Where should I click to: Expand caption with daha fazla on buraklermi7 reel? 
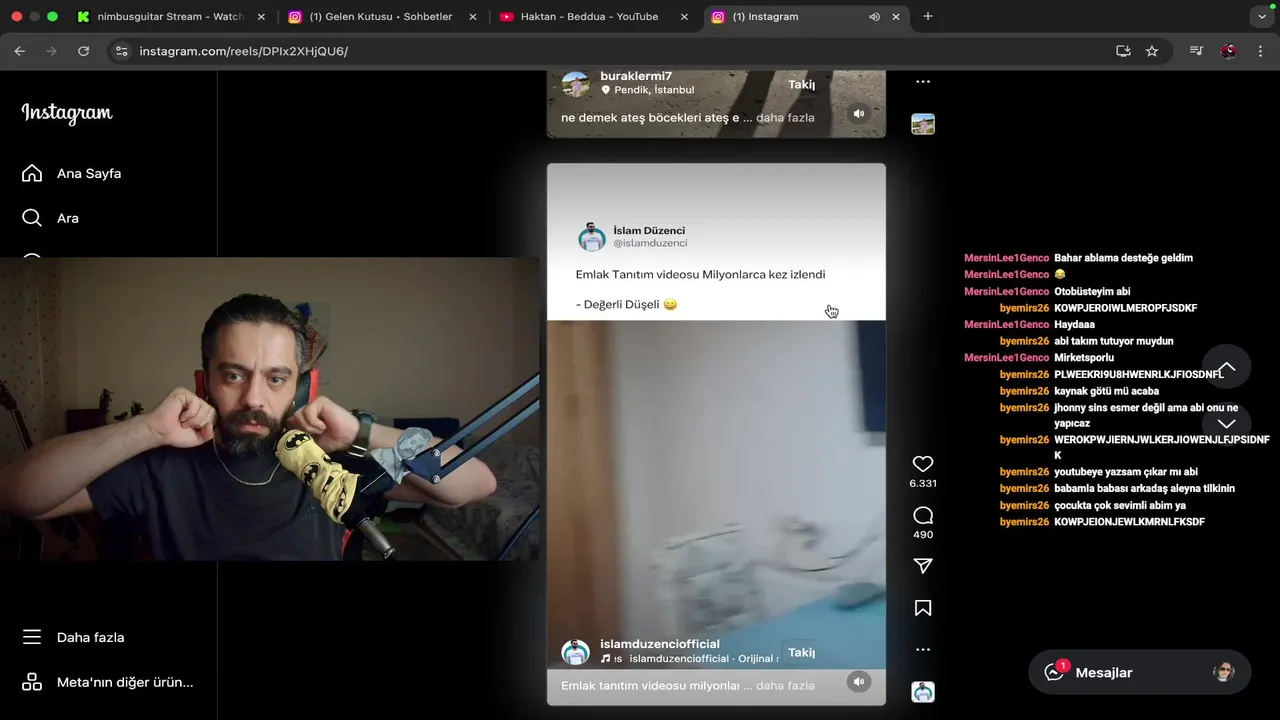tap(785, 118)
